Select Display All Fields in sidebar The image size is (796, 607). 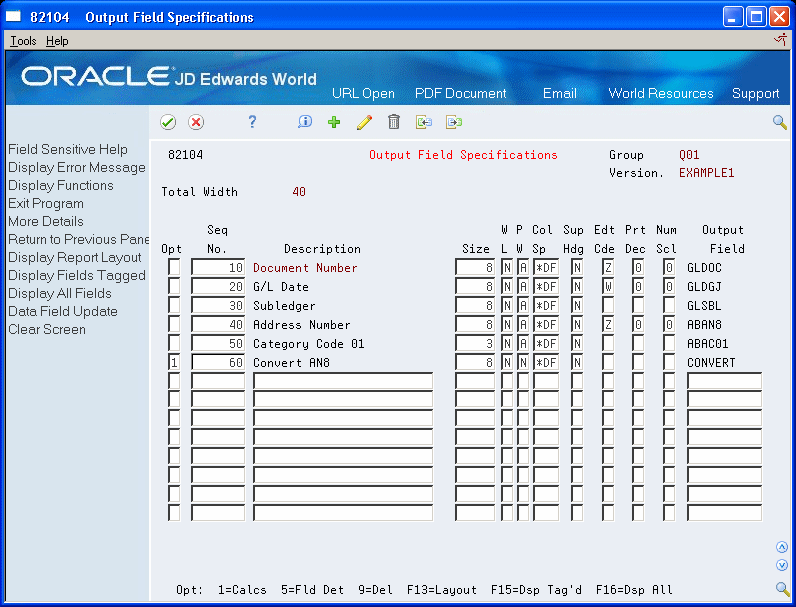tap(59, 293)
